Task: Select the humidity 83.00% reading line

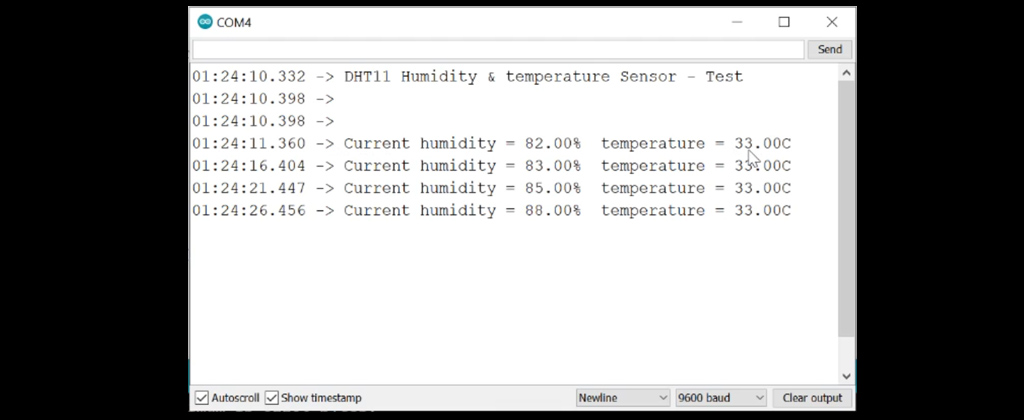Action: pyautogui.click(x=491, y=166)
